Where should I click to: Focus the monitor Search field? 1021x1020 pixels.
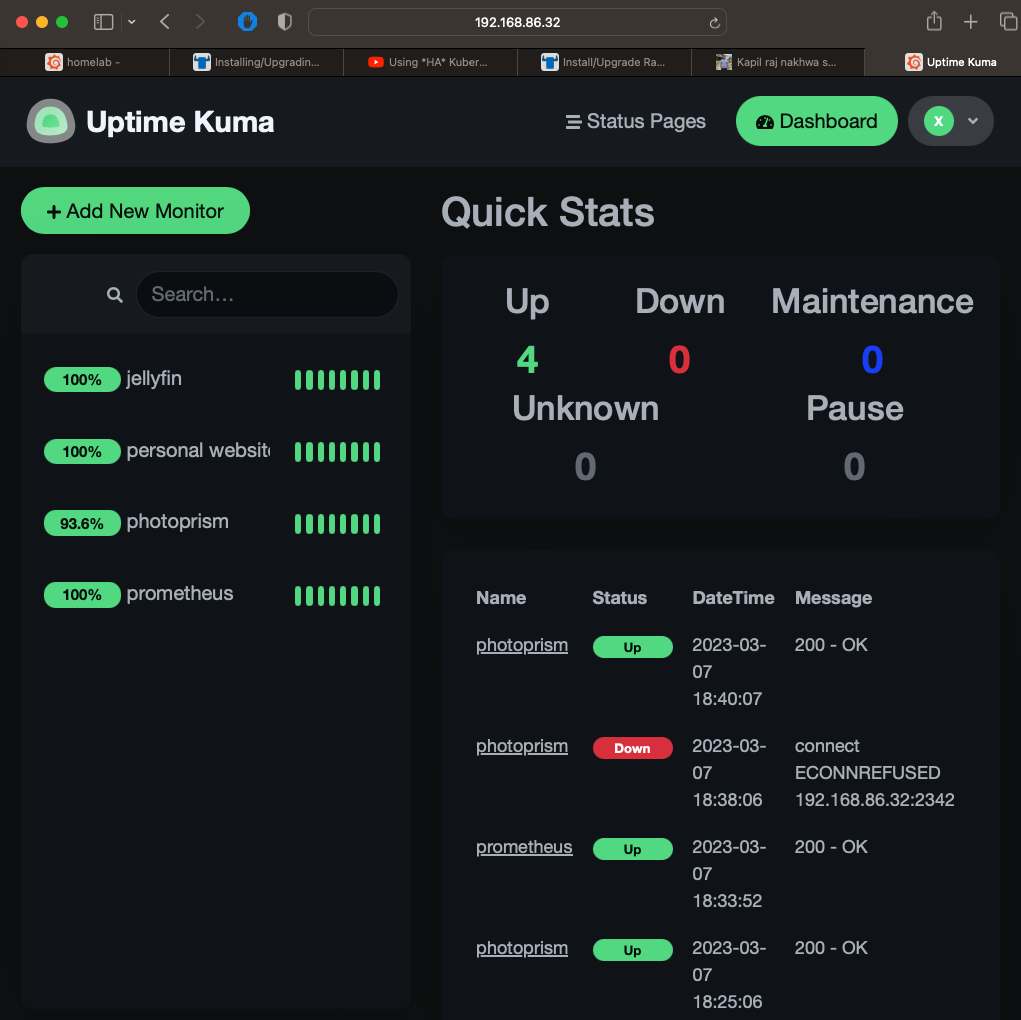point(267,294)
